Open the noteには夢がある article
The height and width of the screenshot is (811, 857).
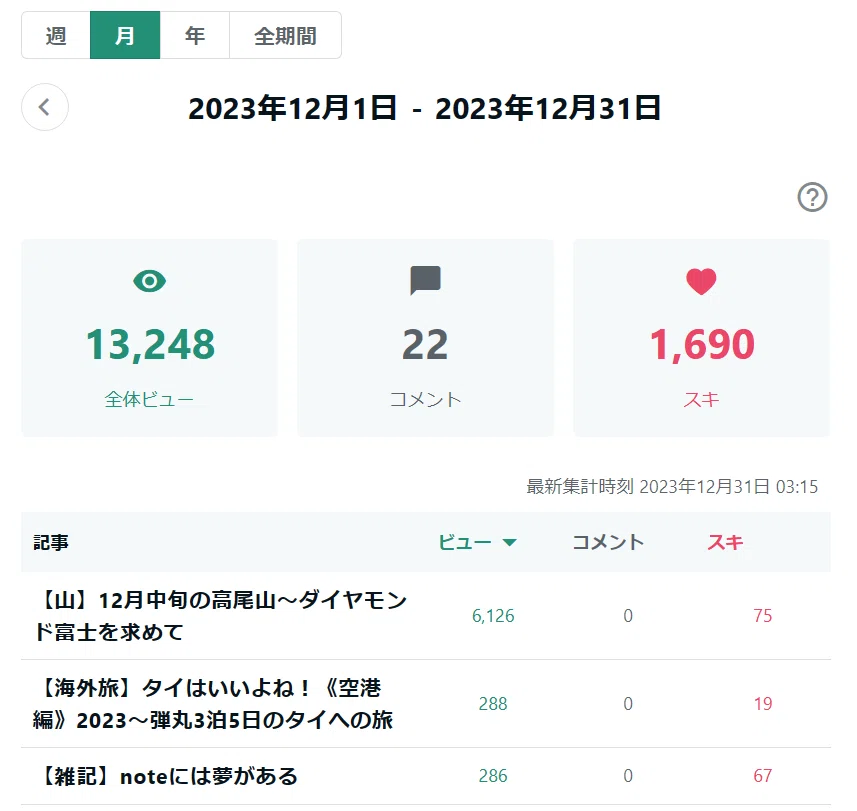point(166,776)
